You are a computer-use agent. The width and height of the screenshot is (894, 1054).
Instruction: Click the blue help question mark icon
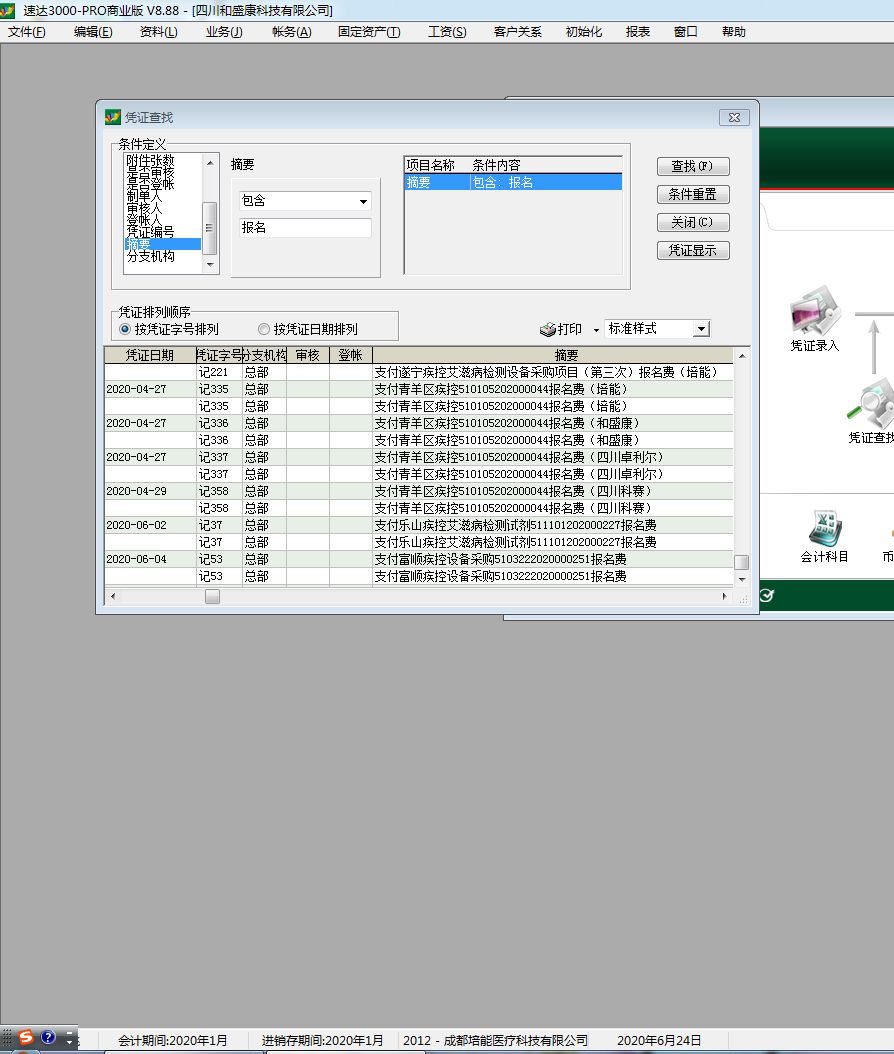[x=48, y=1037]
